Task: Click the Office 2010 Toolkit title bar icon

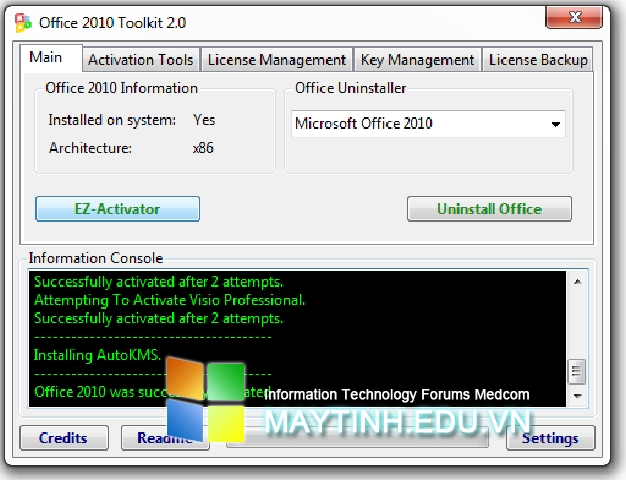Action: tap(23, 23)
